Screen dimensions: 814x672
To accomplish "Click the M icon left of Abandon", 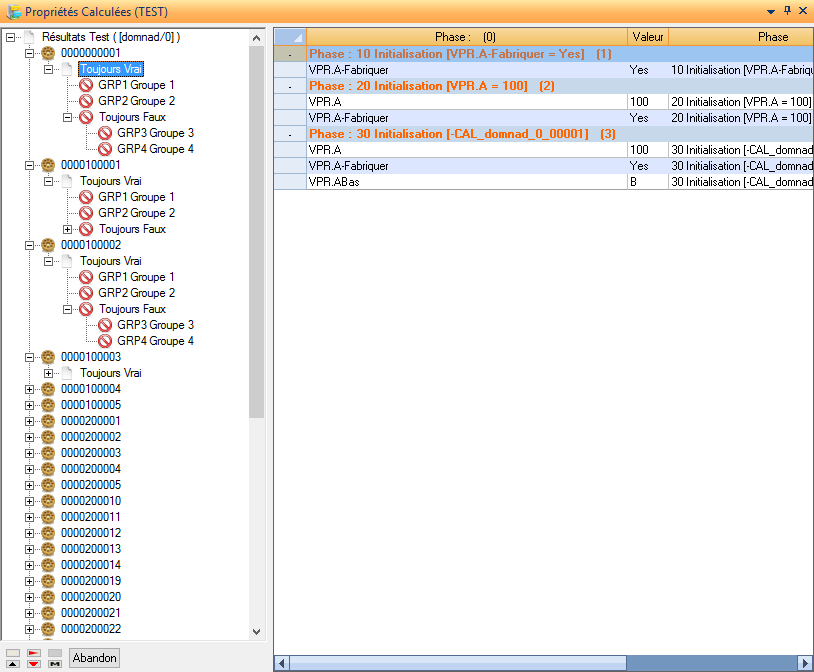I will click(55, 664).
